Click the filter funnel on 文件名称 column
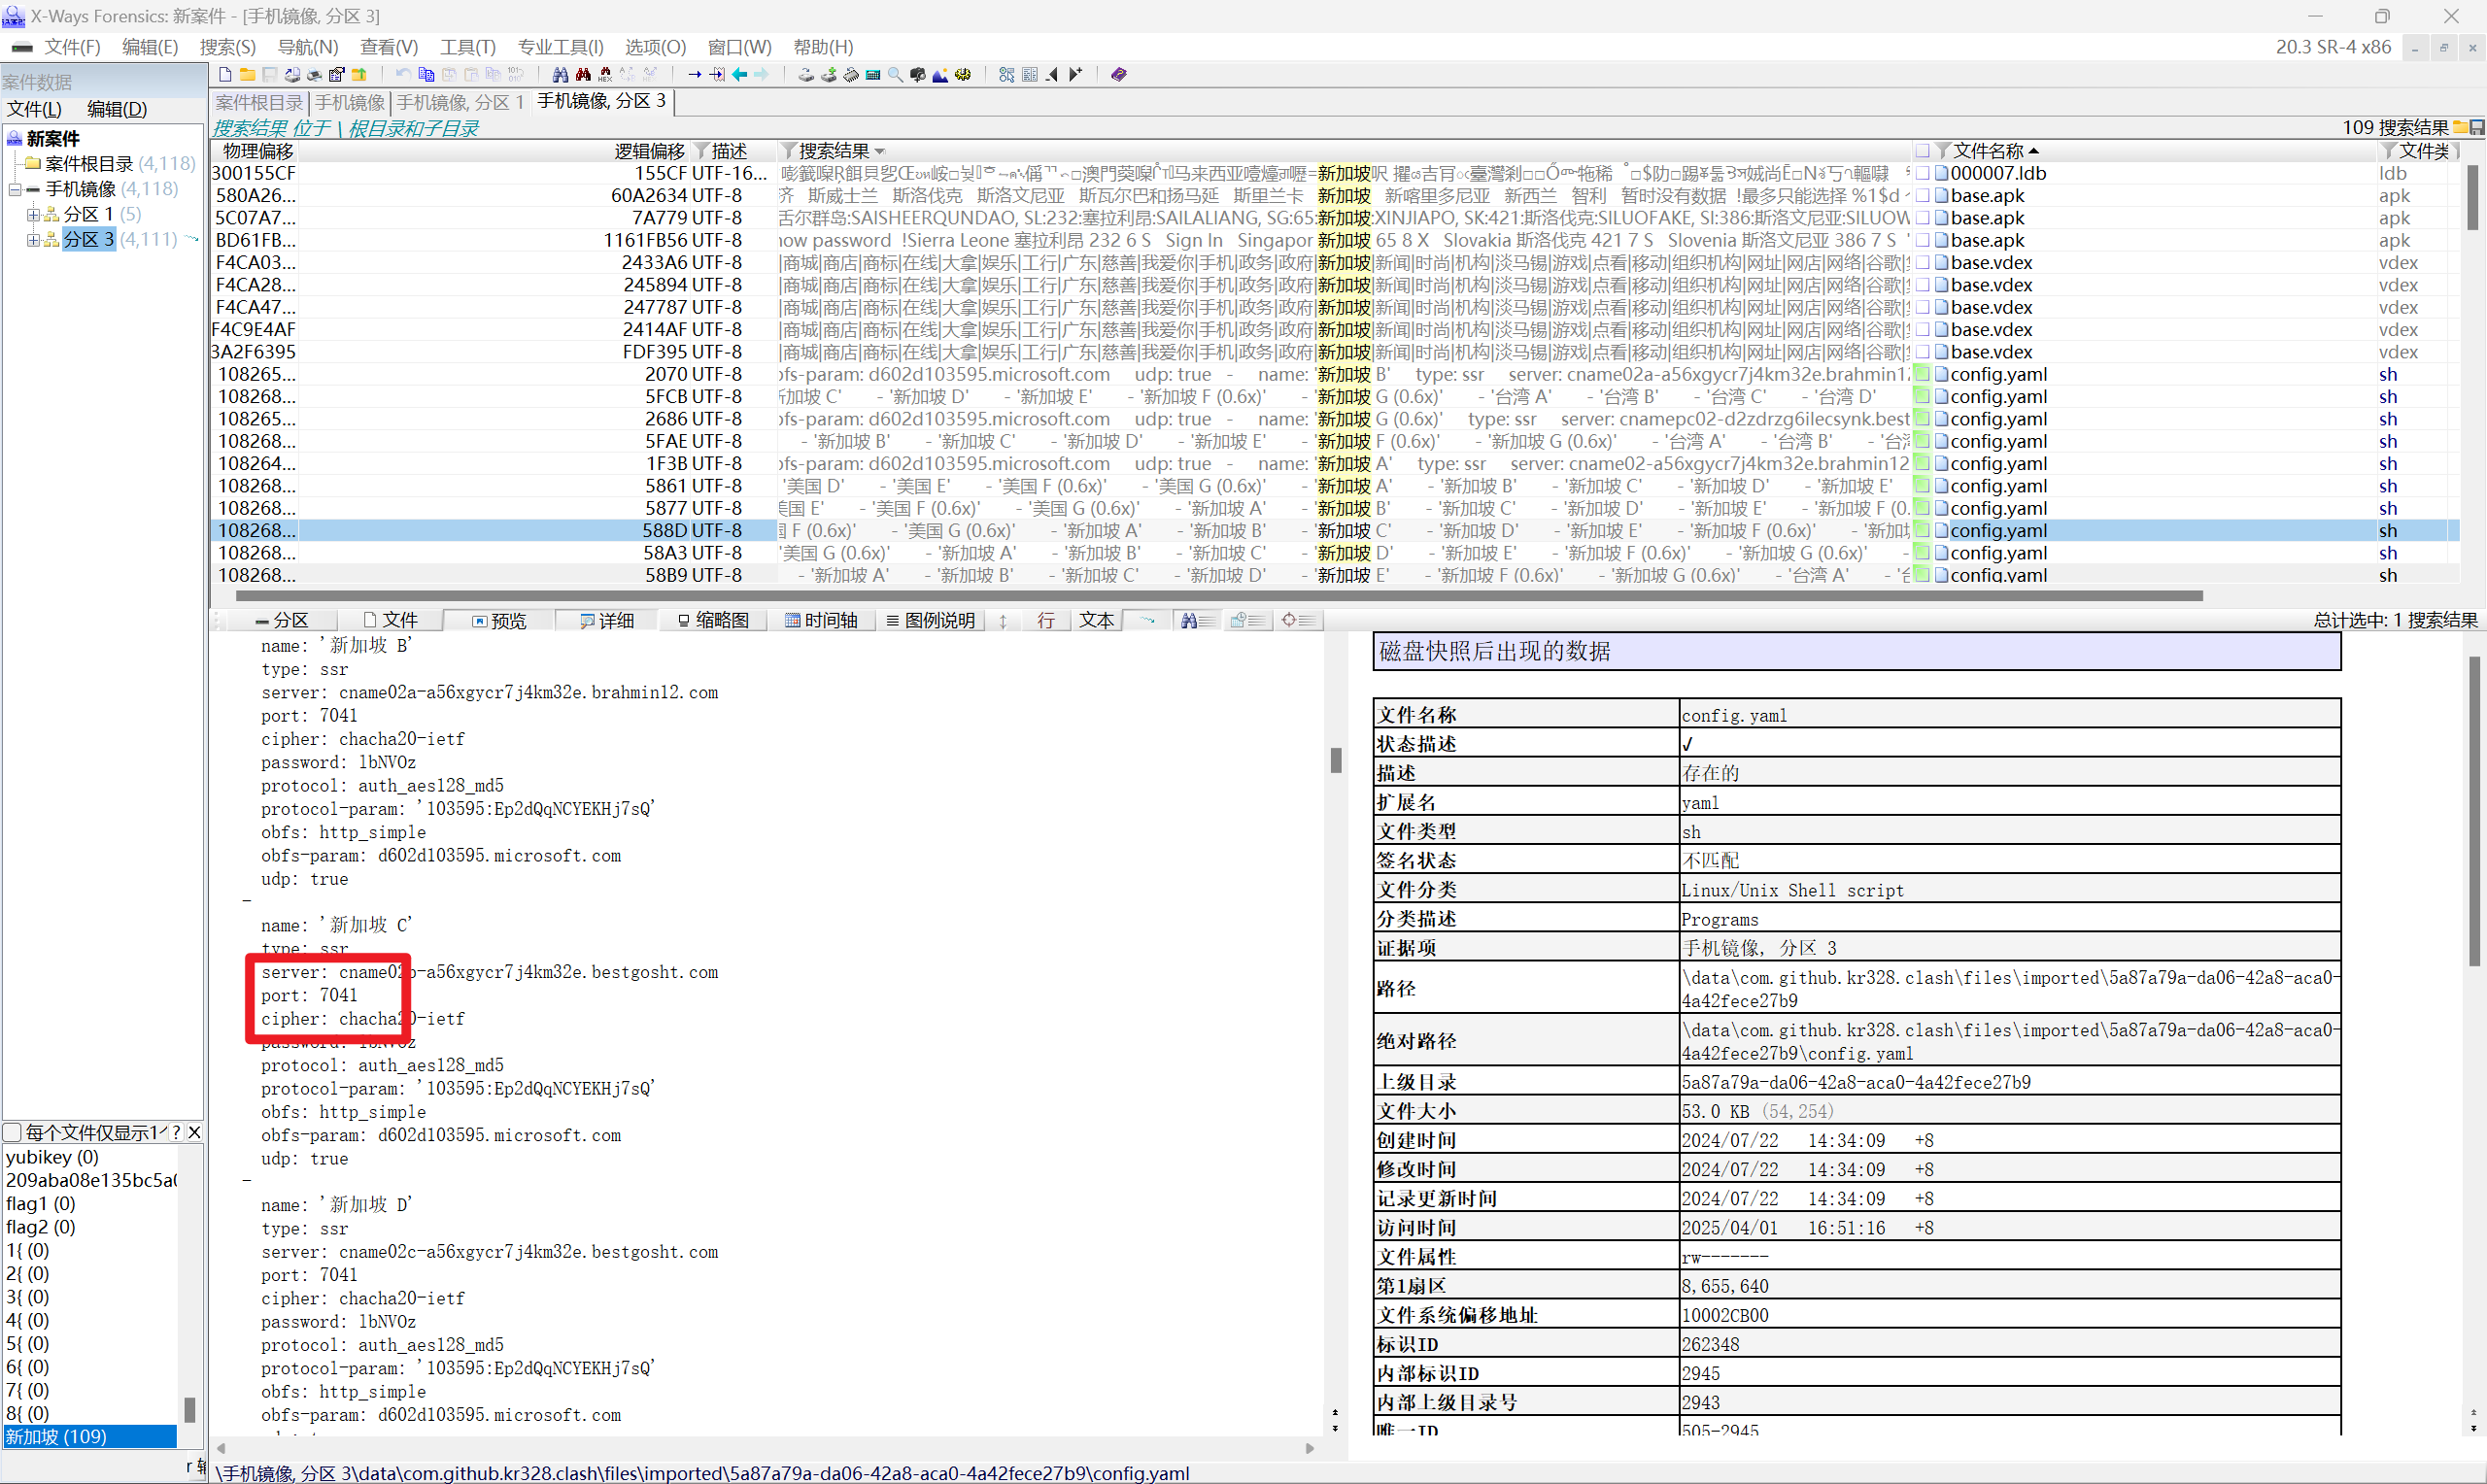 tap(1943, 151)
